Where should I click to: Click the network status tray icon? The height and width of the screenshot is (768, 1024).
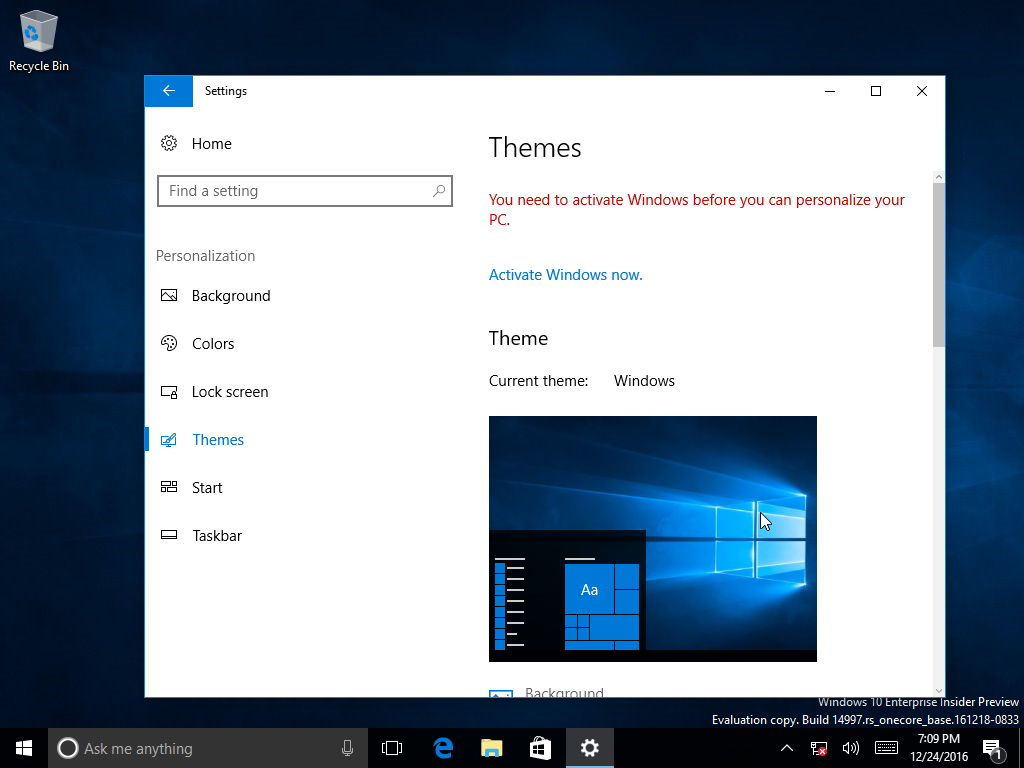tap(818, 748)
